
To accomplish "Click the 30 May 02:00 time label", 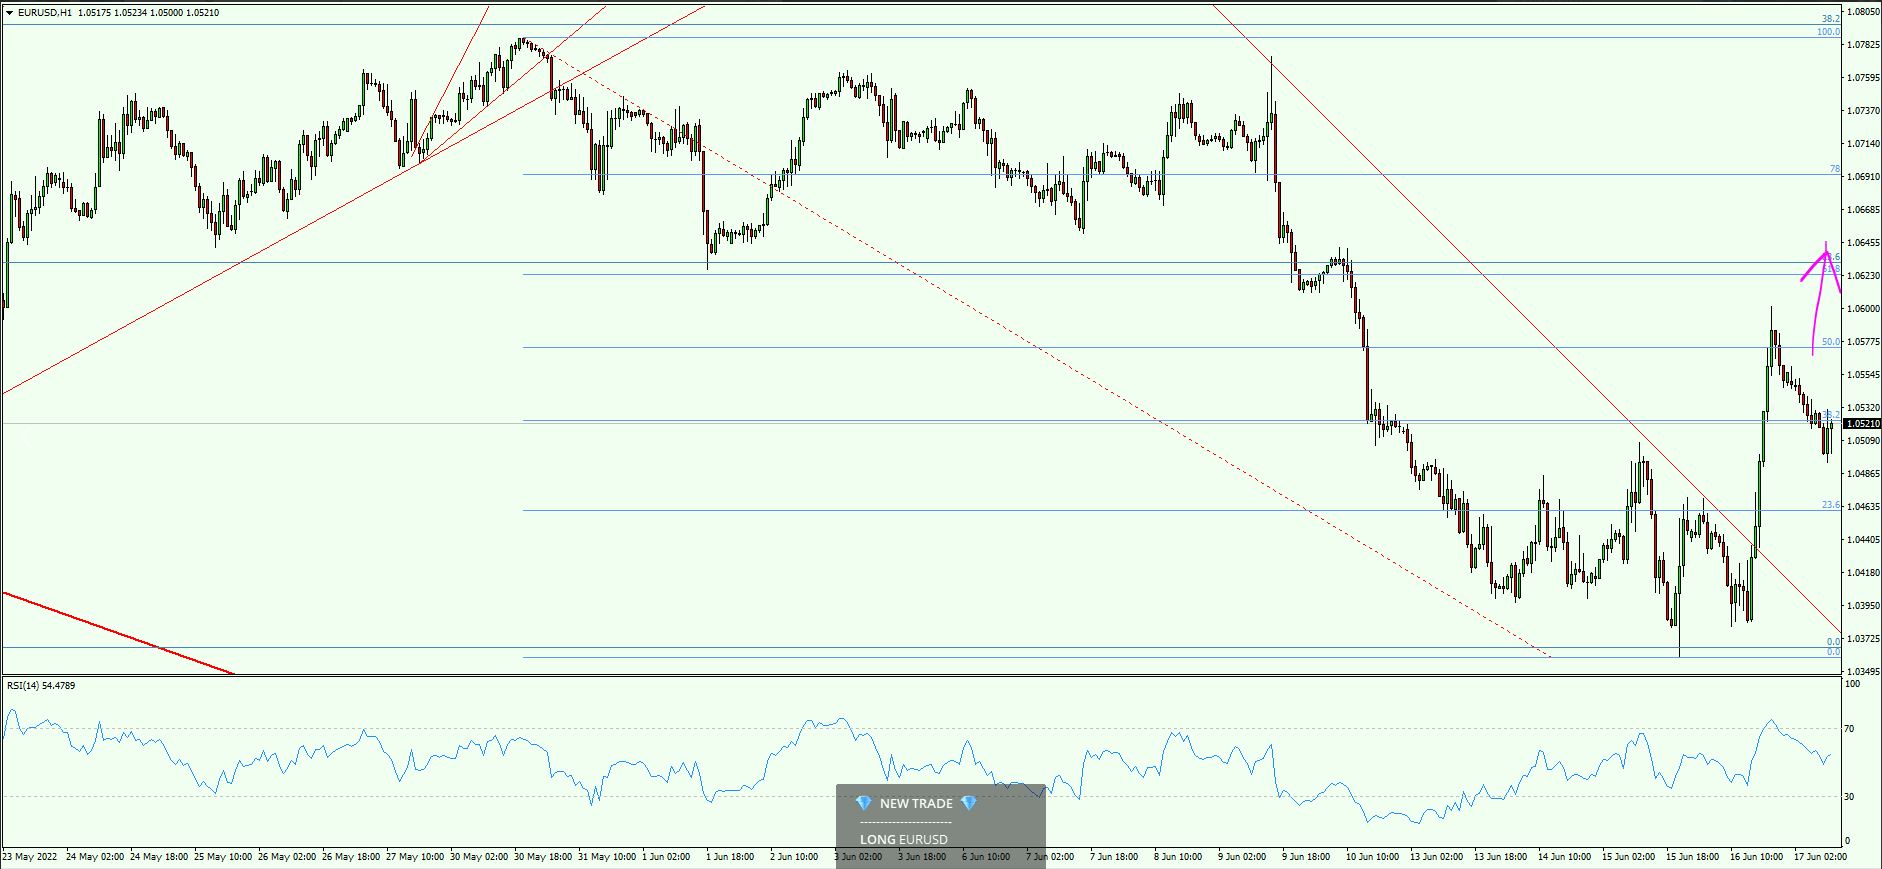I will pos(479,857).
